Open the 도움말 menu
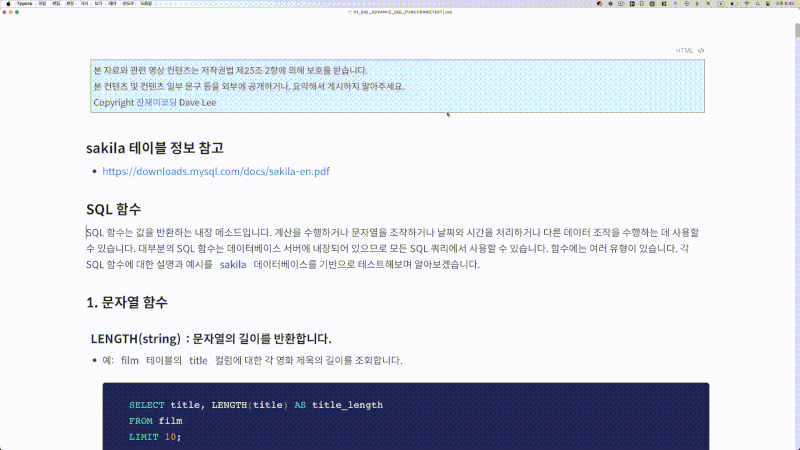Screen dimensions: 800x450 [x=146, y=4]
